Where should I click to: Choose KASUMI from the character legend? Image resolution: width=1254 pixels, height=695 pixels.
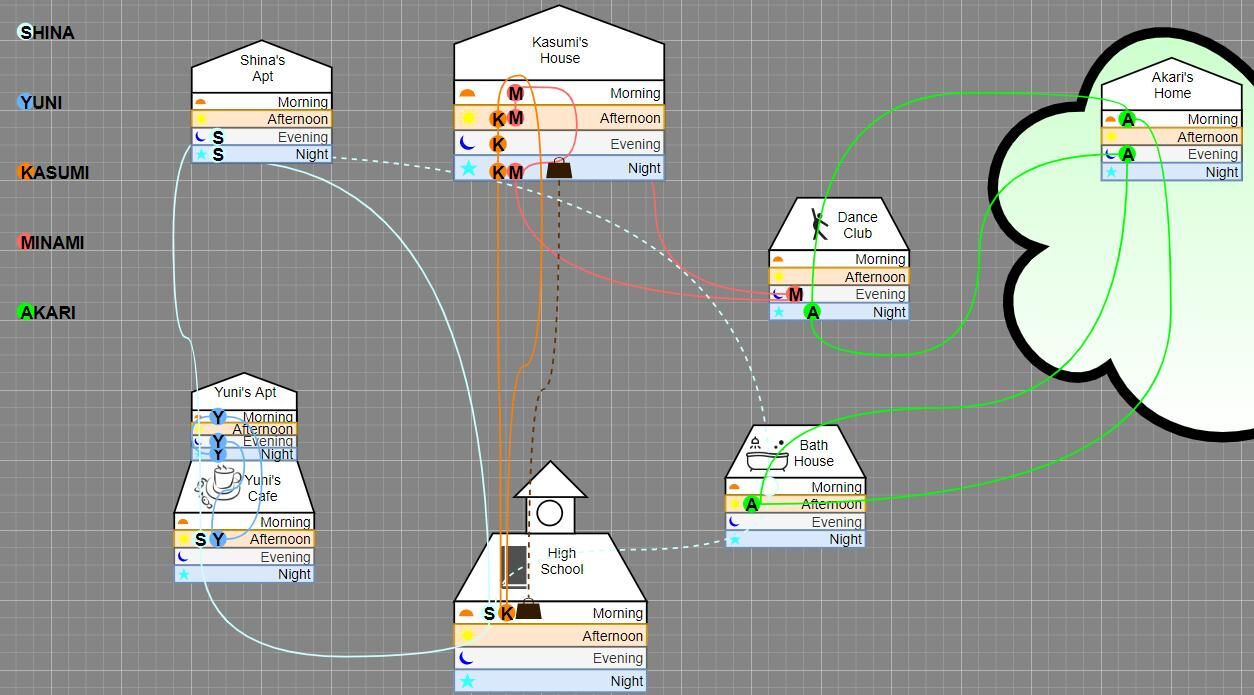point(54,173)
